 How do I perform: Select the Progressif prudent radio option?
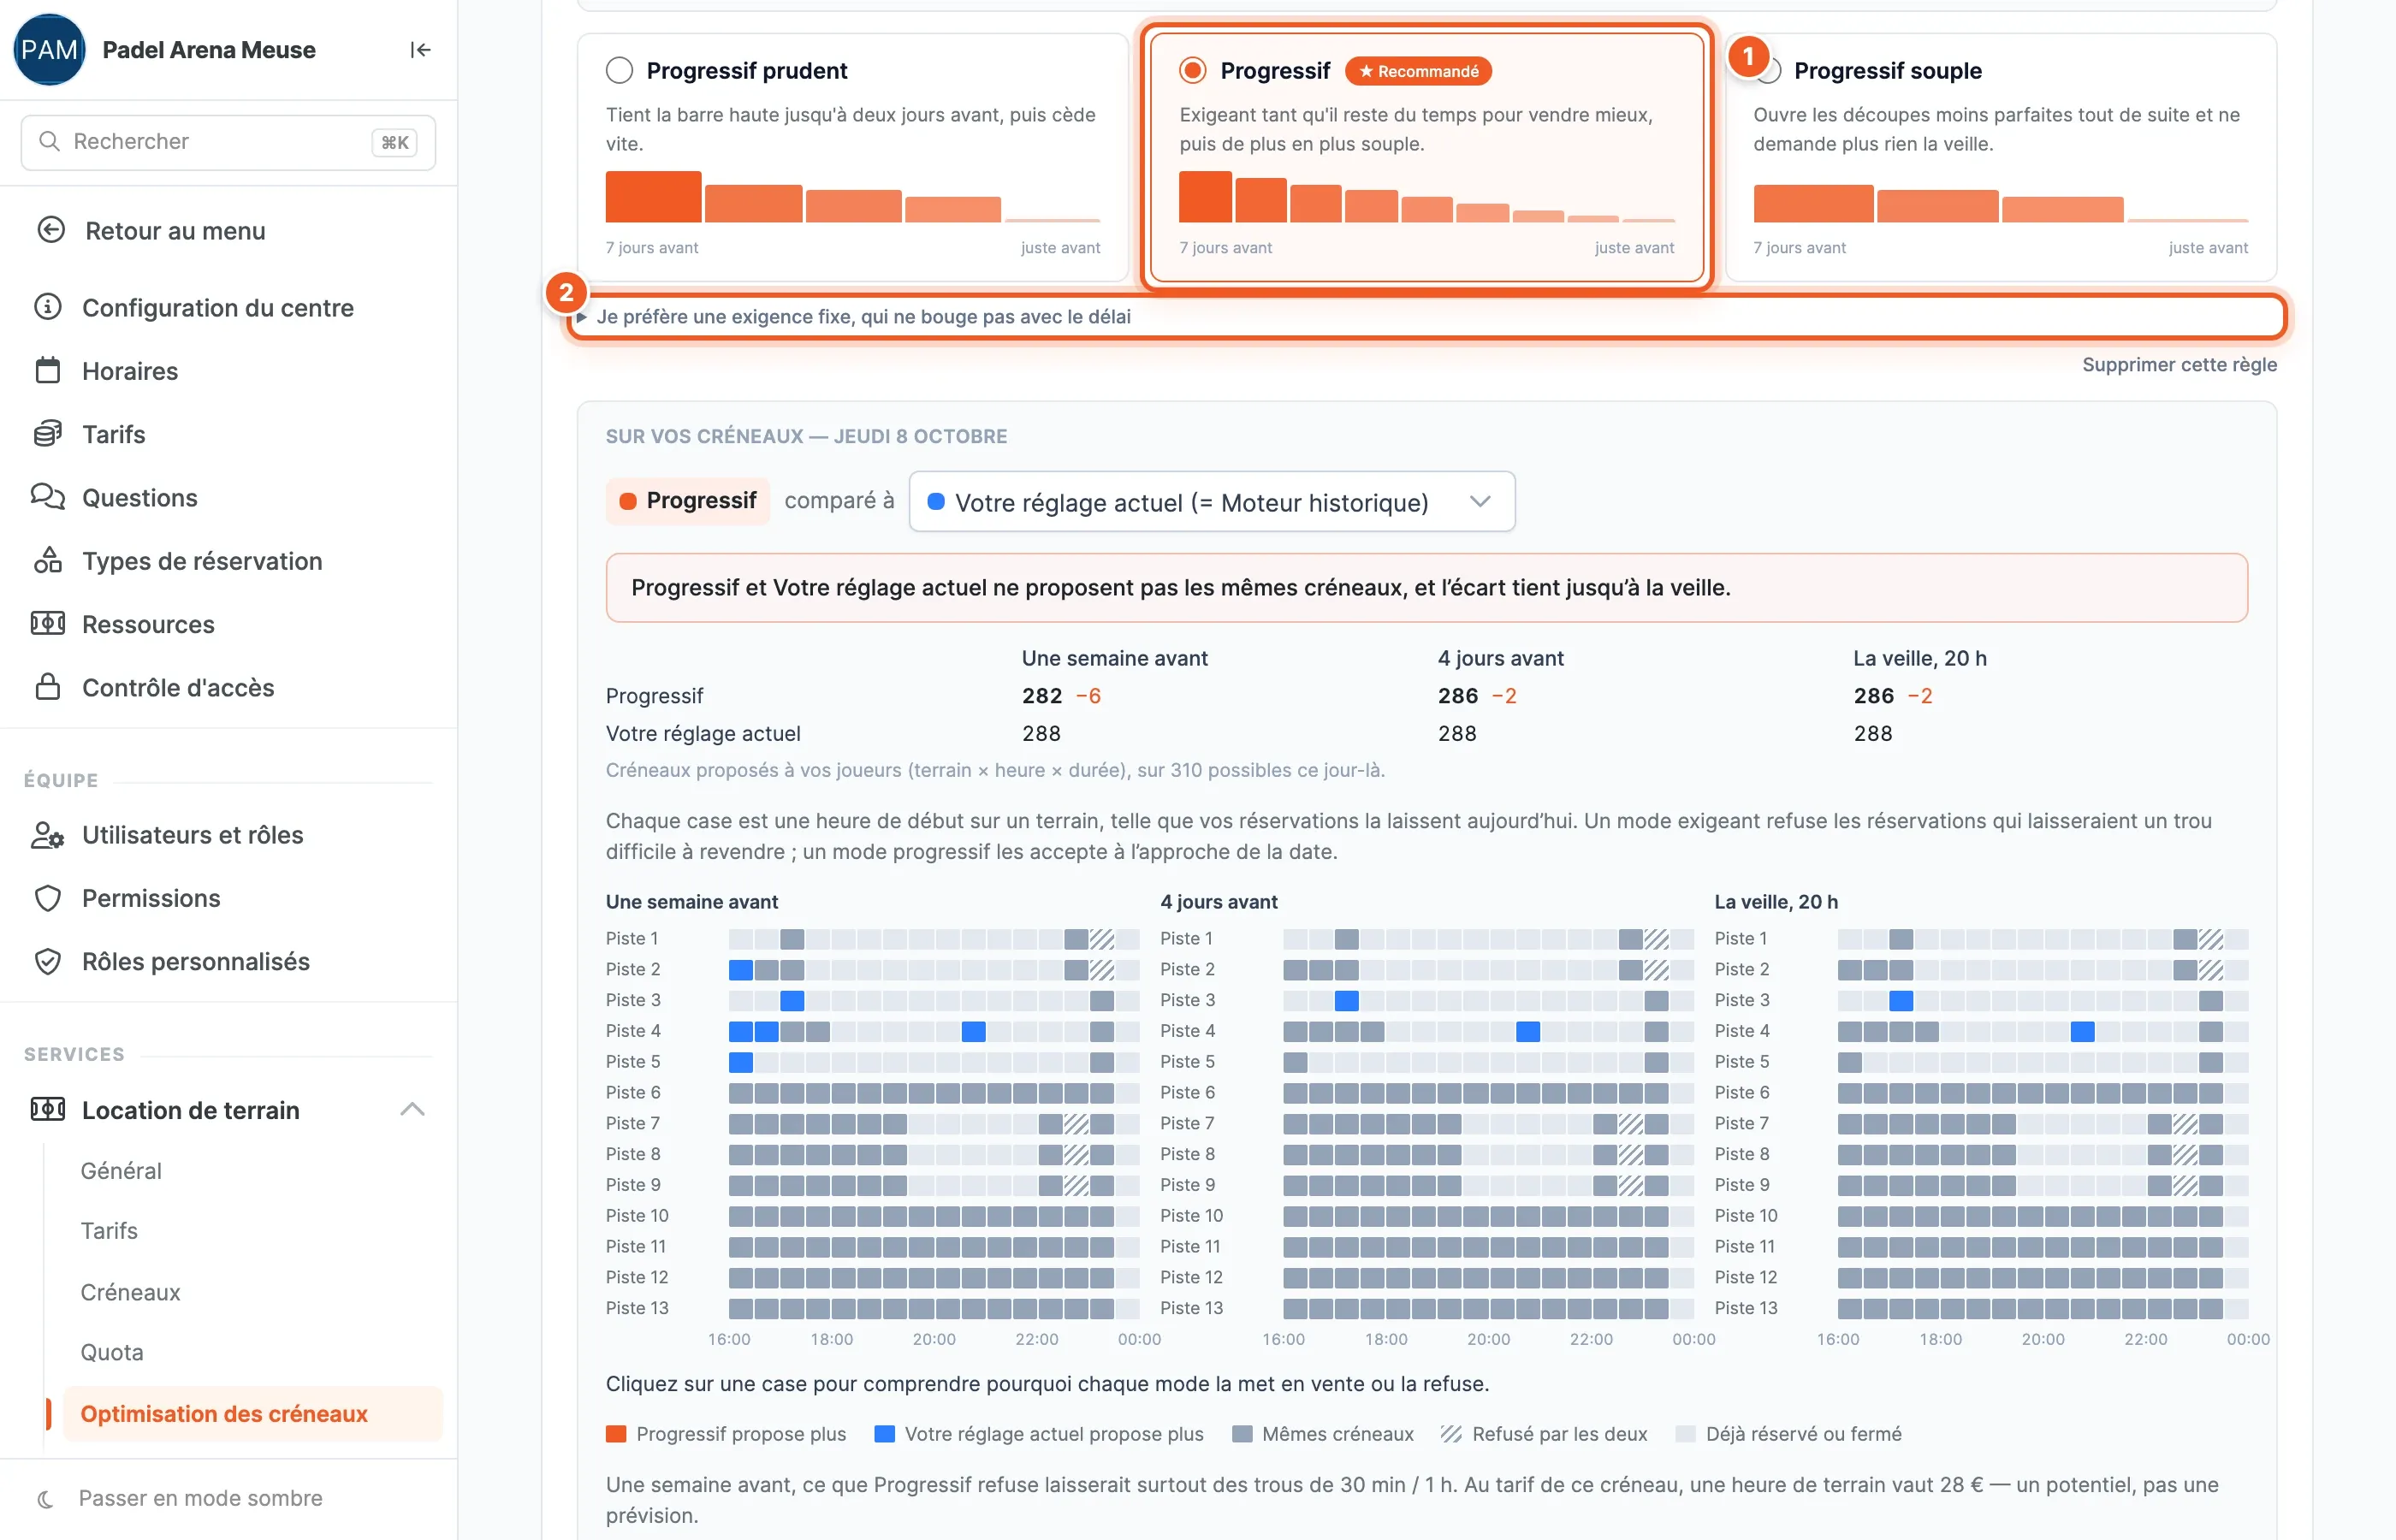tap(620, 70)
